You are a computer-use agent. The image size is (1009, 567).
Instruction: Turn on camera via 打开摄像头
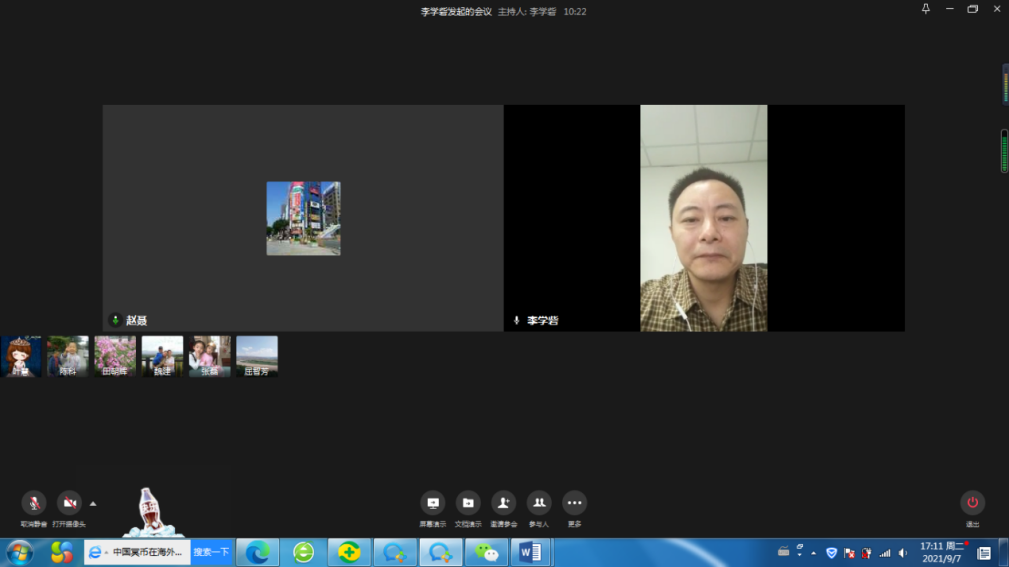(69, 503)
